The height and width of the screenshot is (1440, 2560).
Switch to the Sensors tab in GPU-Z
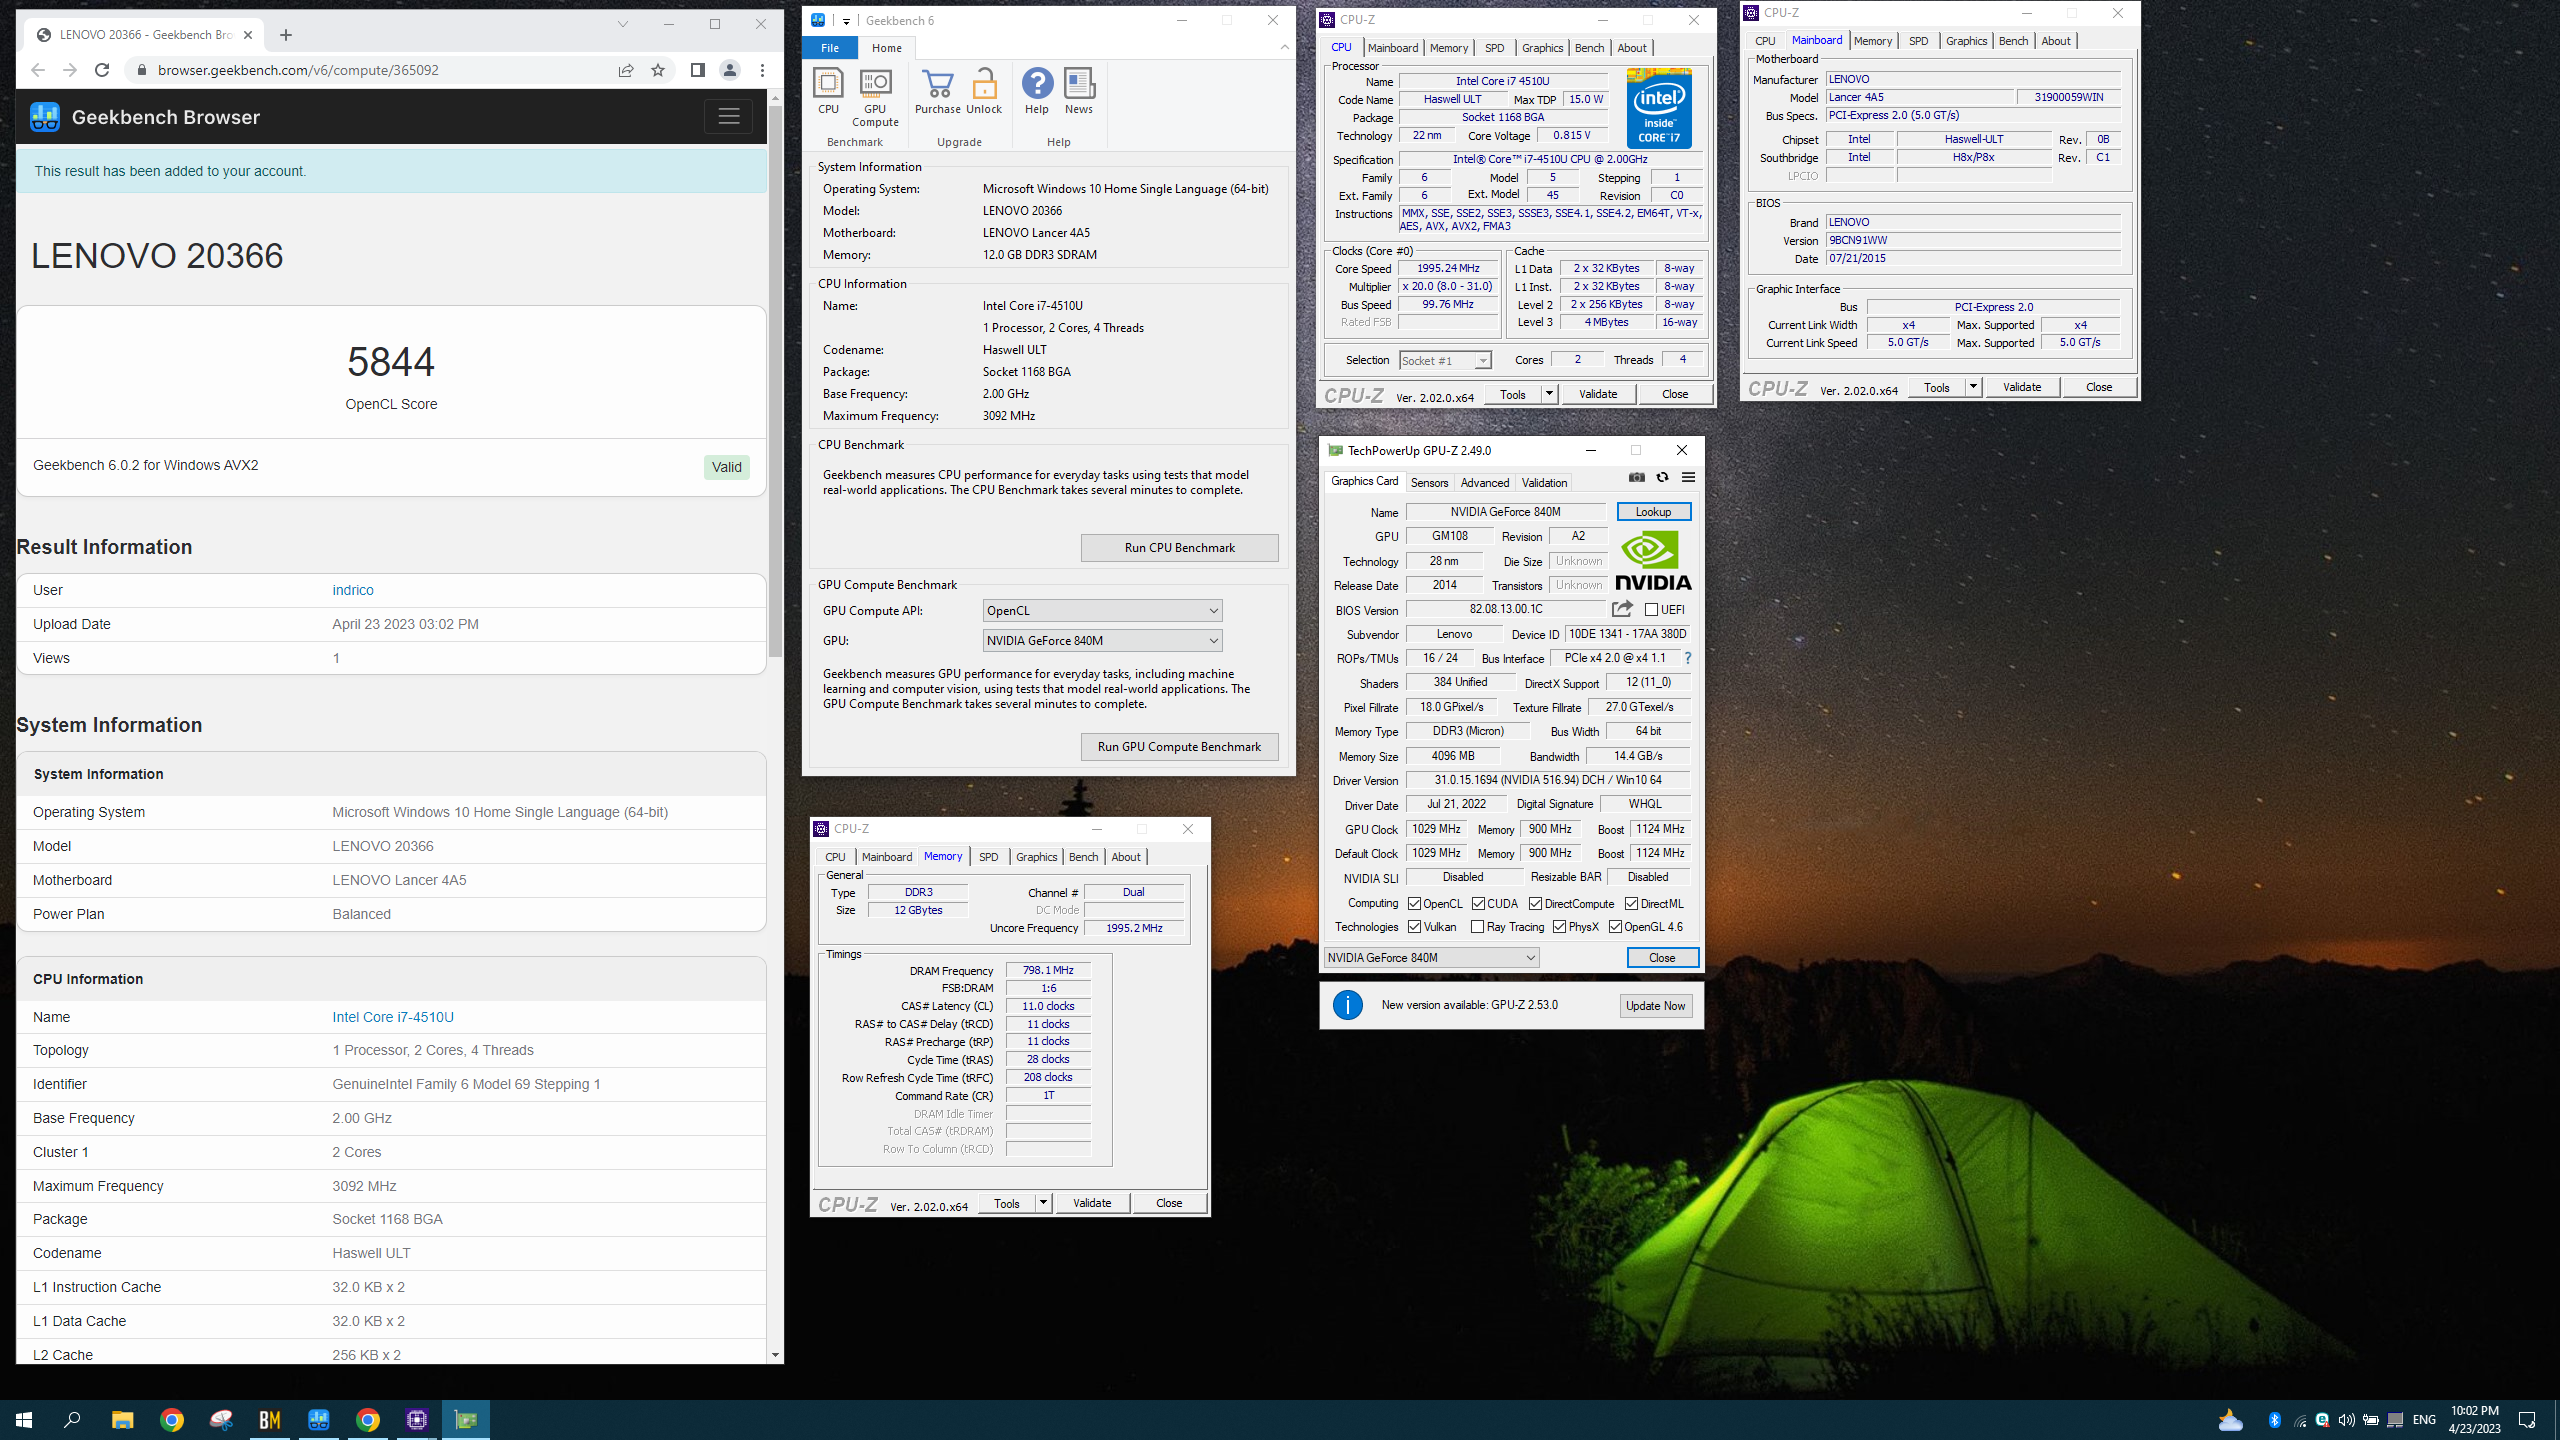tap(1429, 482)
